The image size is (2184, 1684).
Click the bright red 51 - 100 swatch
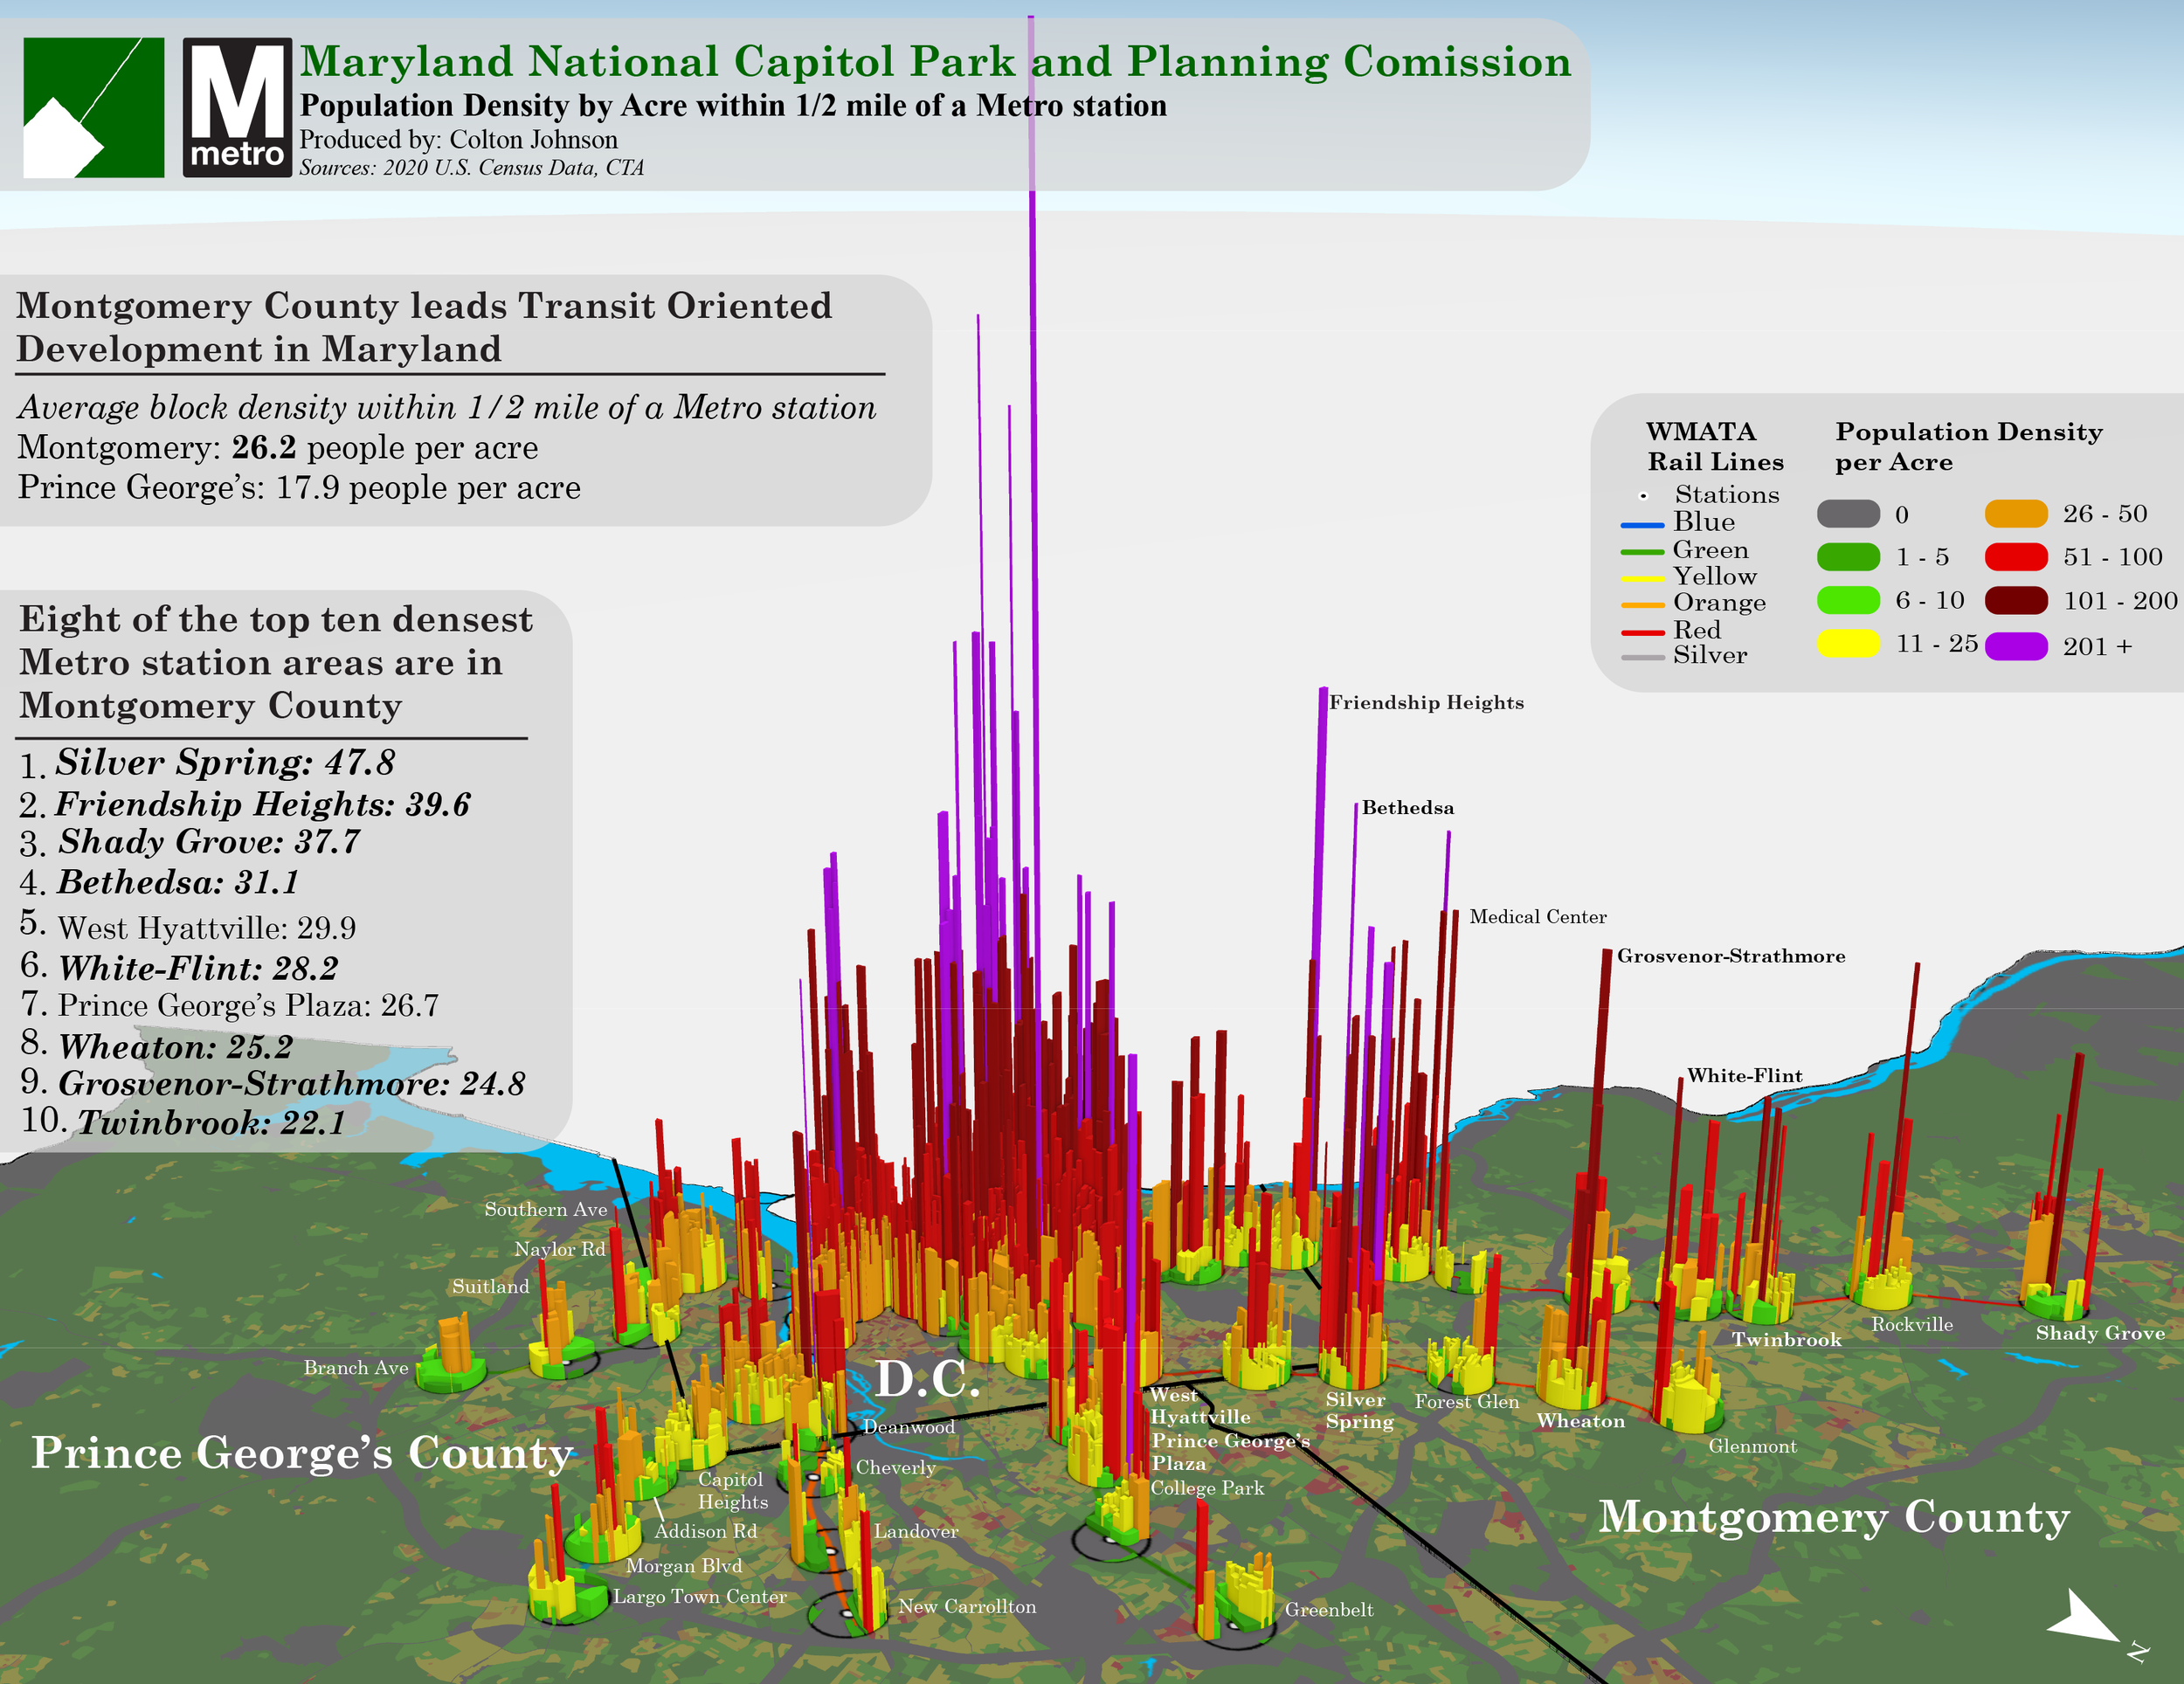[2016, 557]
